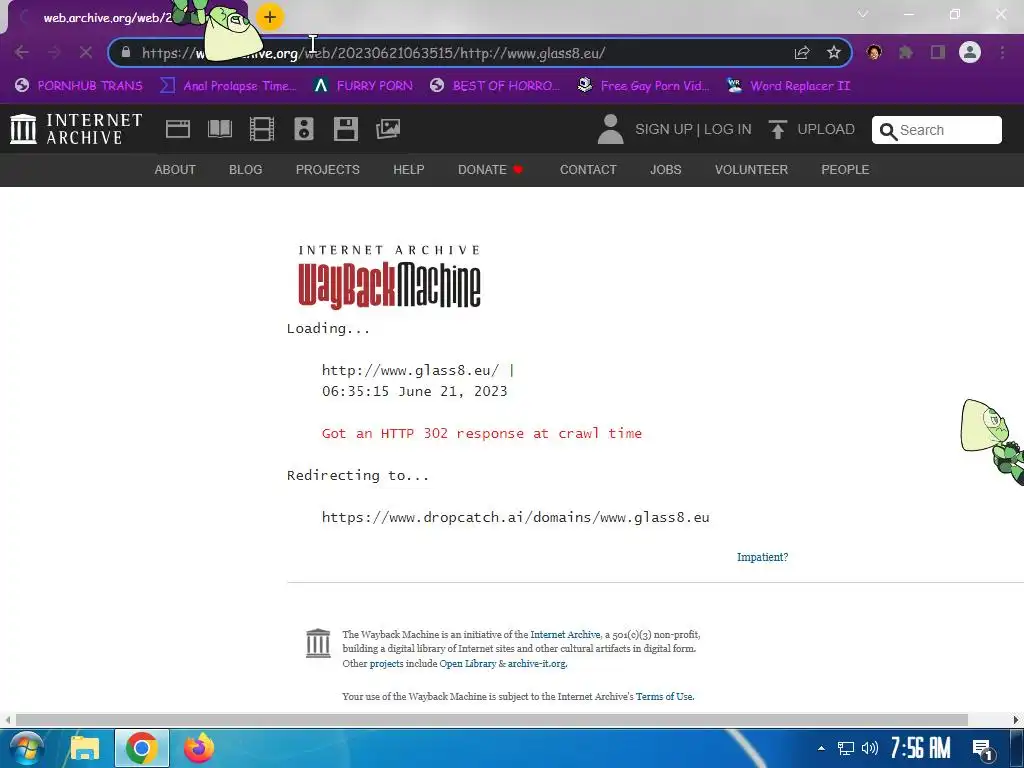Open the VOLUNTEER menu item
The height and width of the screenshot is (768, 1024).
[751, 170]
